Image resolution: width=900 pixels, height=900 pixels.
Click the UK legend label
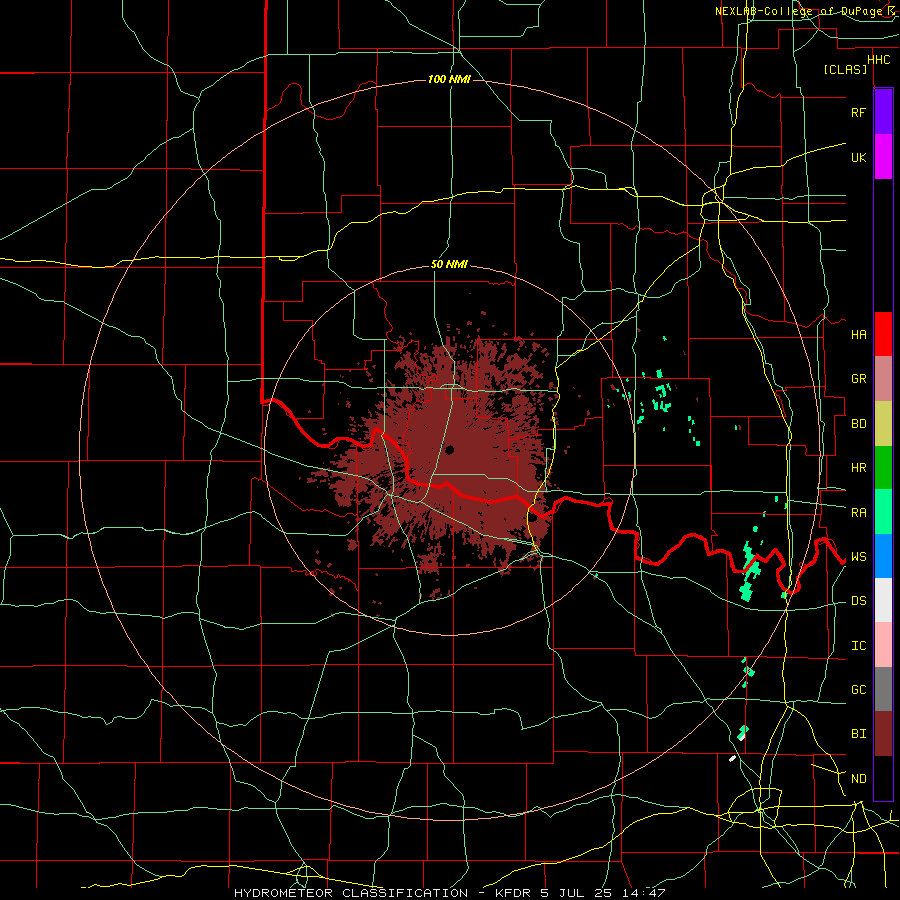coord(858,157)
